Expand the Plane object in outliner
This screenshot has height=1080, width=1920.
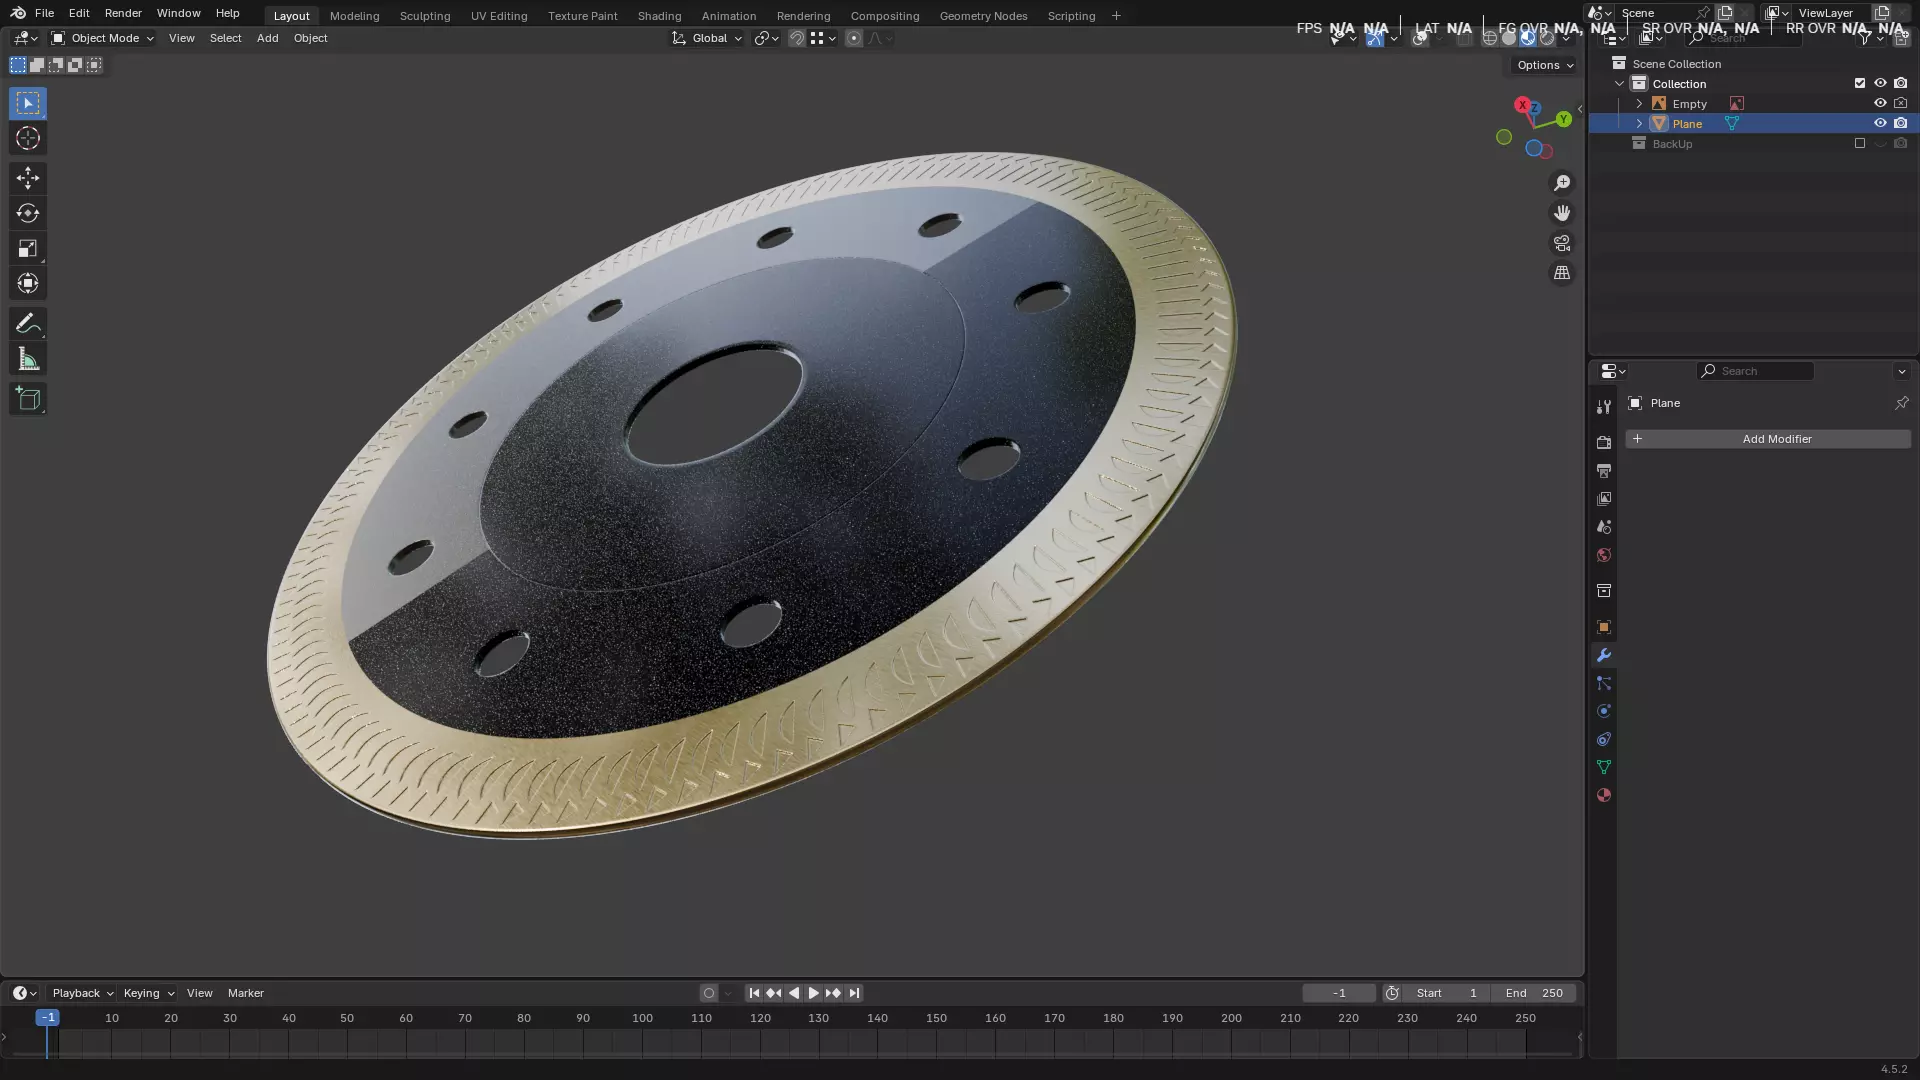[1639, 124]
